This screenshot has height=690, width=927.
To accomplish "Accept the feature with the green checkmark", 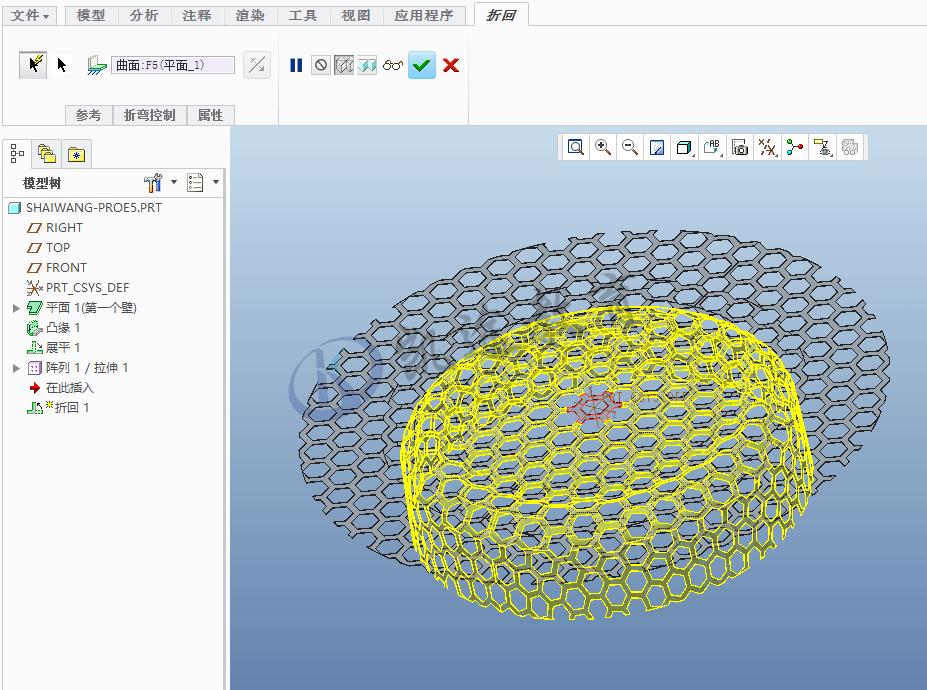I will [x=421, y=65].
